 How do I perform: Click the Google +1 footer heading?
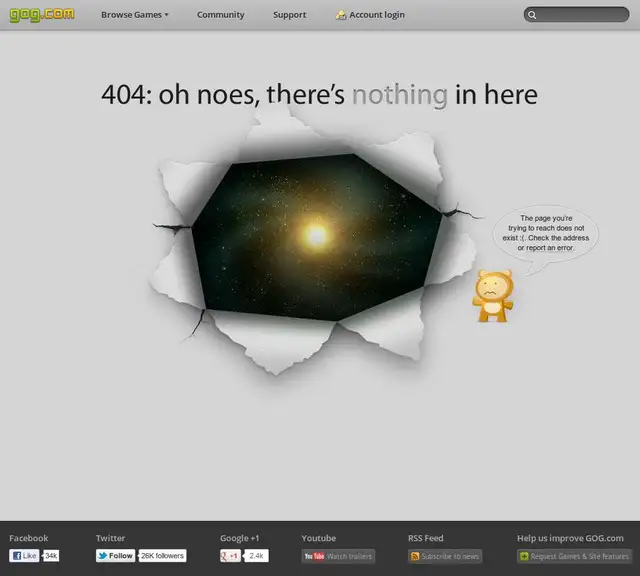click(240, 538)
